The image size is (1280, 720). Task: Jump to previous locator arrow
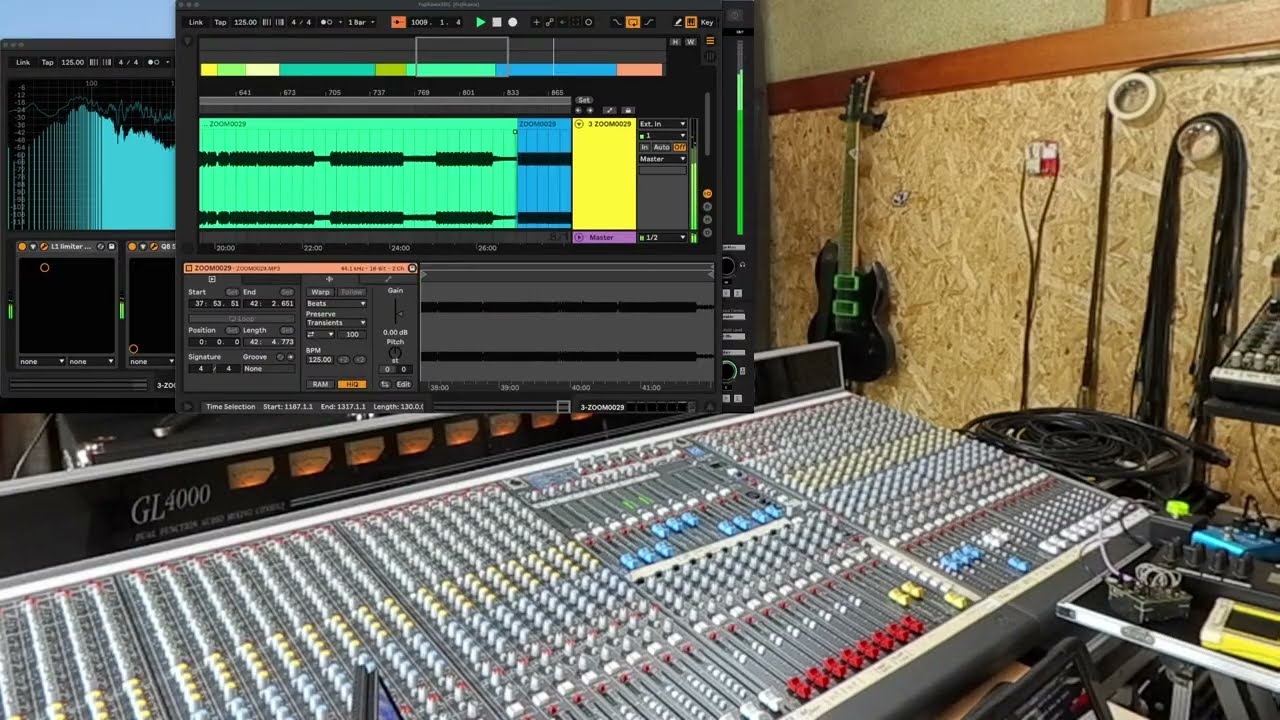[x=578, y=111]
